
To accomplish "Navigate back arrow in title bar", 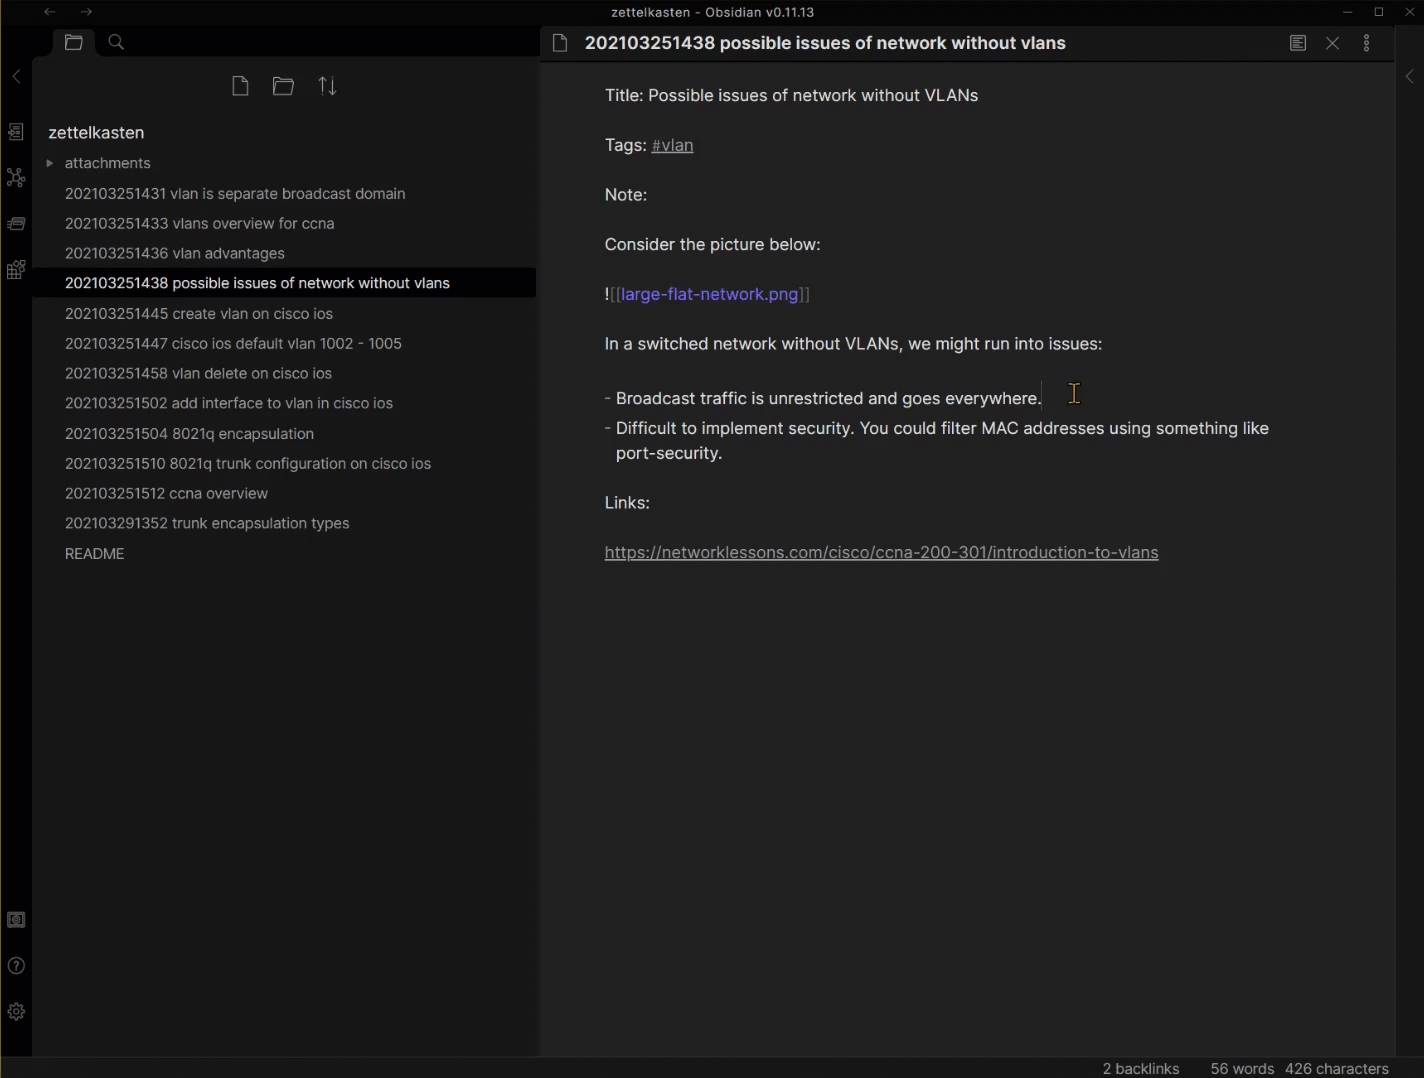I will tap(50, 12).
